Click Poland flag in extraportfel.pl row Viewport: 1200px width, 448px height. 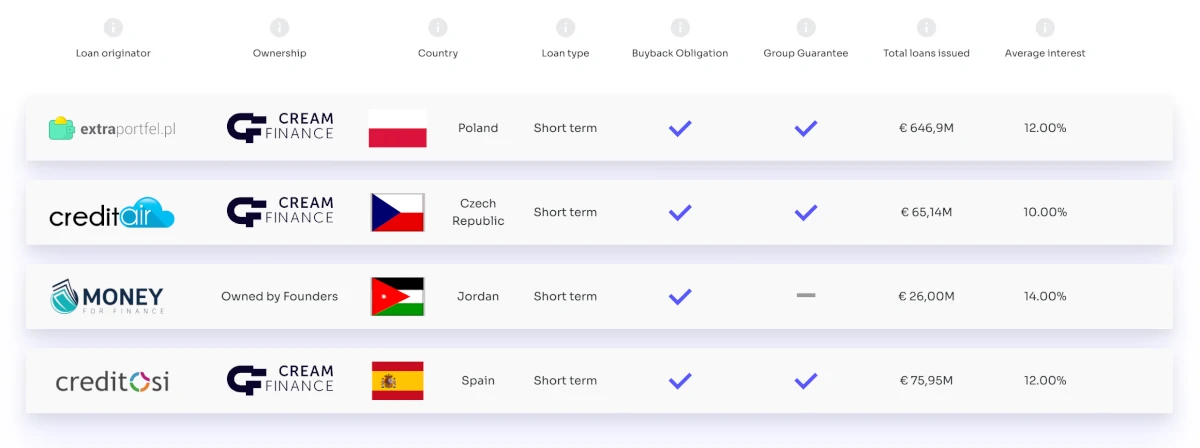(398, 128)
